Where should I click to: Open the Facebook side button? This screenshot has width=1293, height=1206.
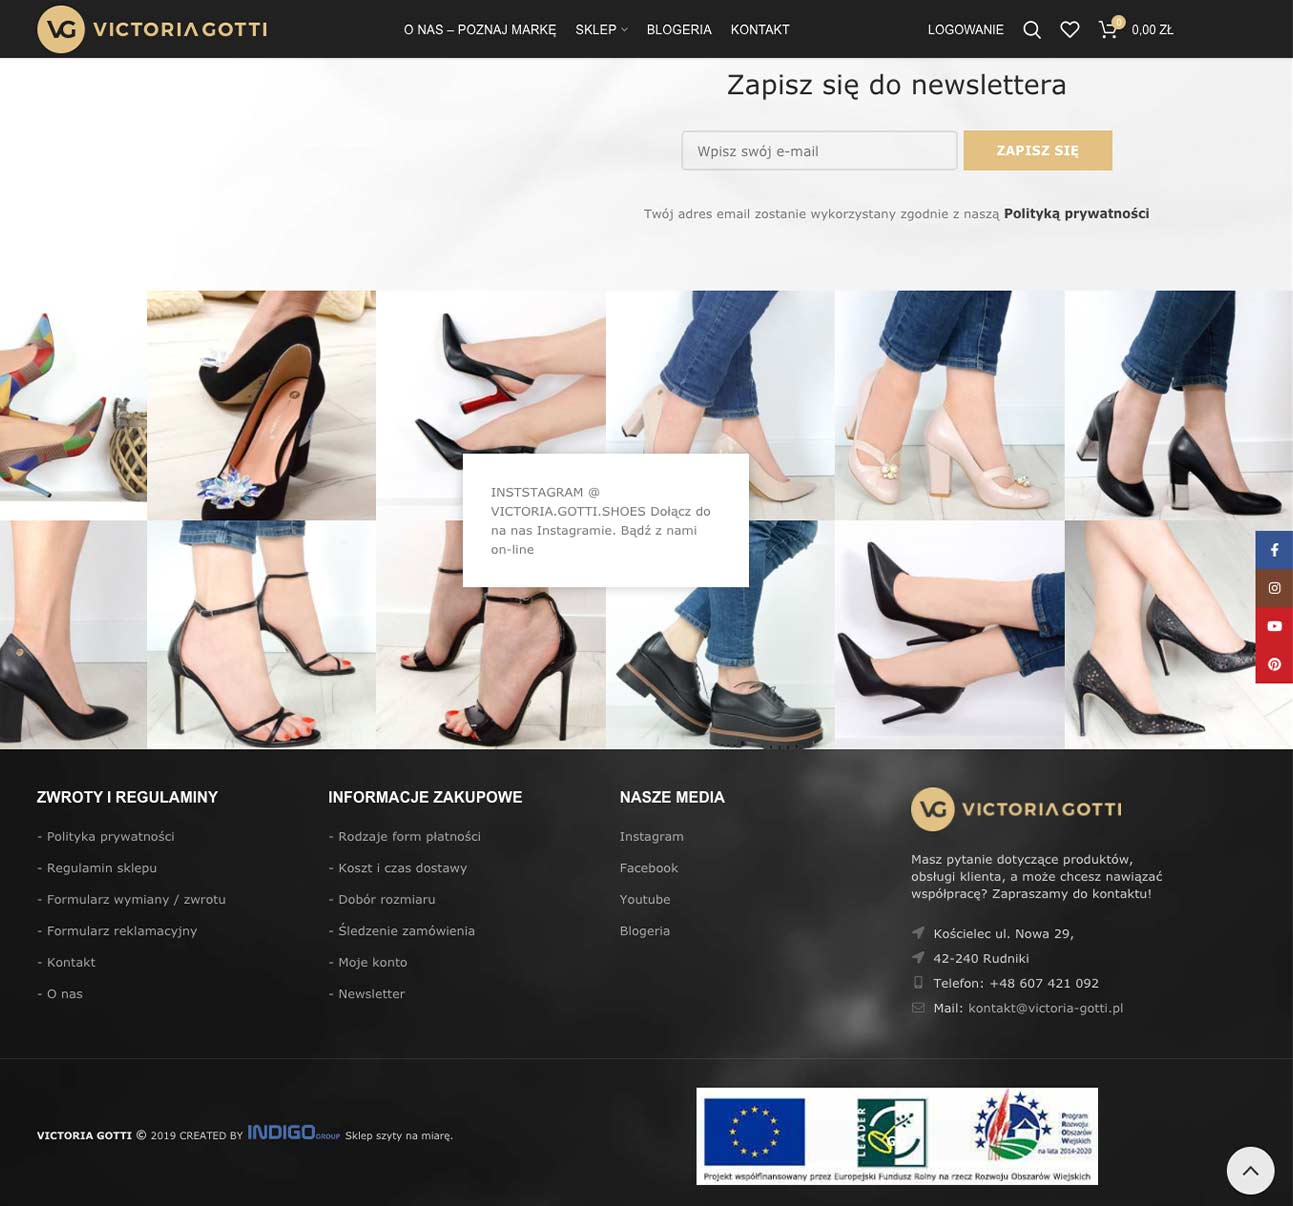(1274, 550)
